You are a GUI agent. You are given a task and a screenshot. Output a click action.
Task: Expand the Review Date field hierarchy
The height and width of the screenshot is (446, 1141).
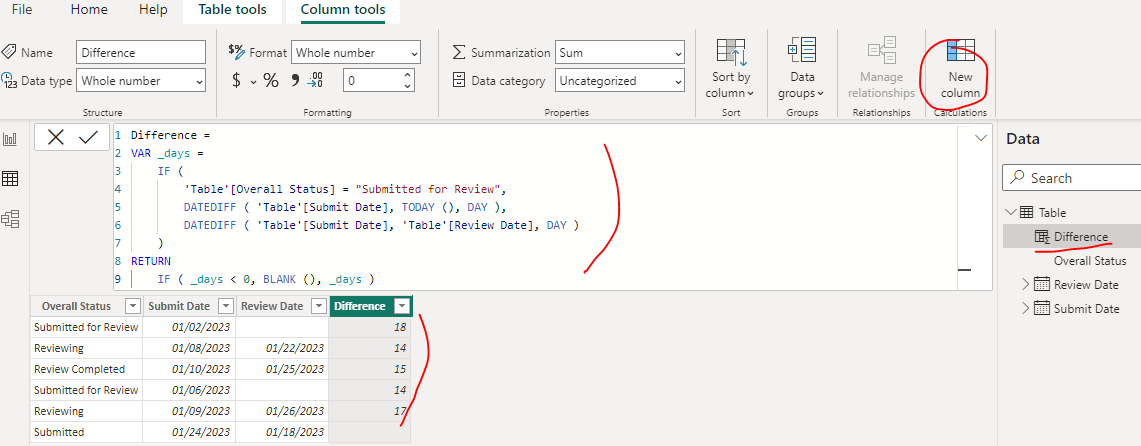point(1026,284)
